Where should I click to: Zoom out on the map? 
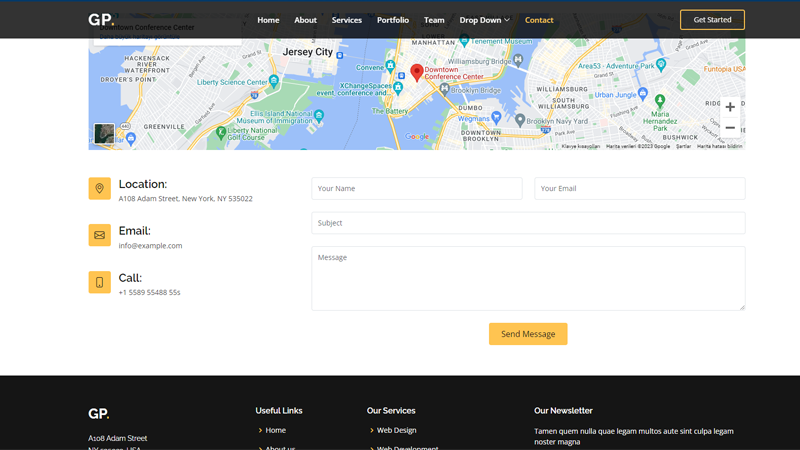[730, 128]
